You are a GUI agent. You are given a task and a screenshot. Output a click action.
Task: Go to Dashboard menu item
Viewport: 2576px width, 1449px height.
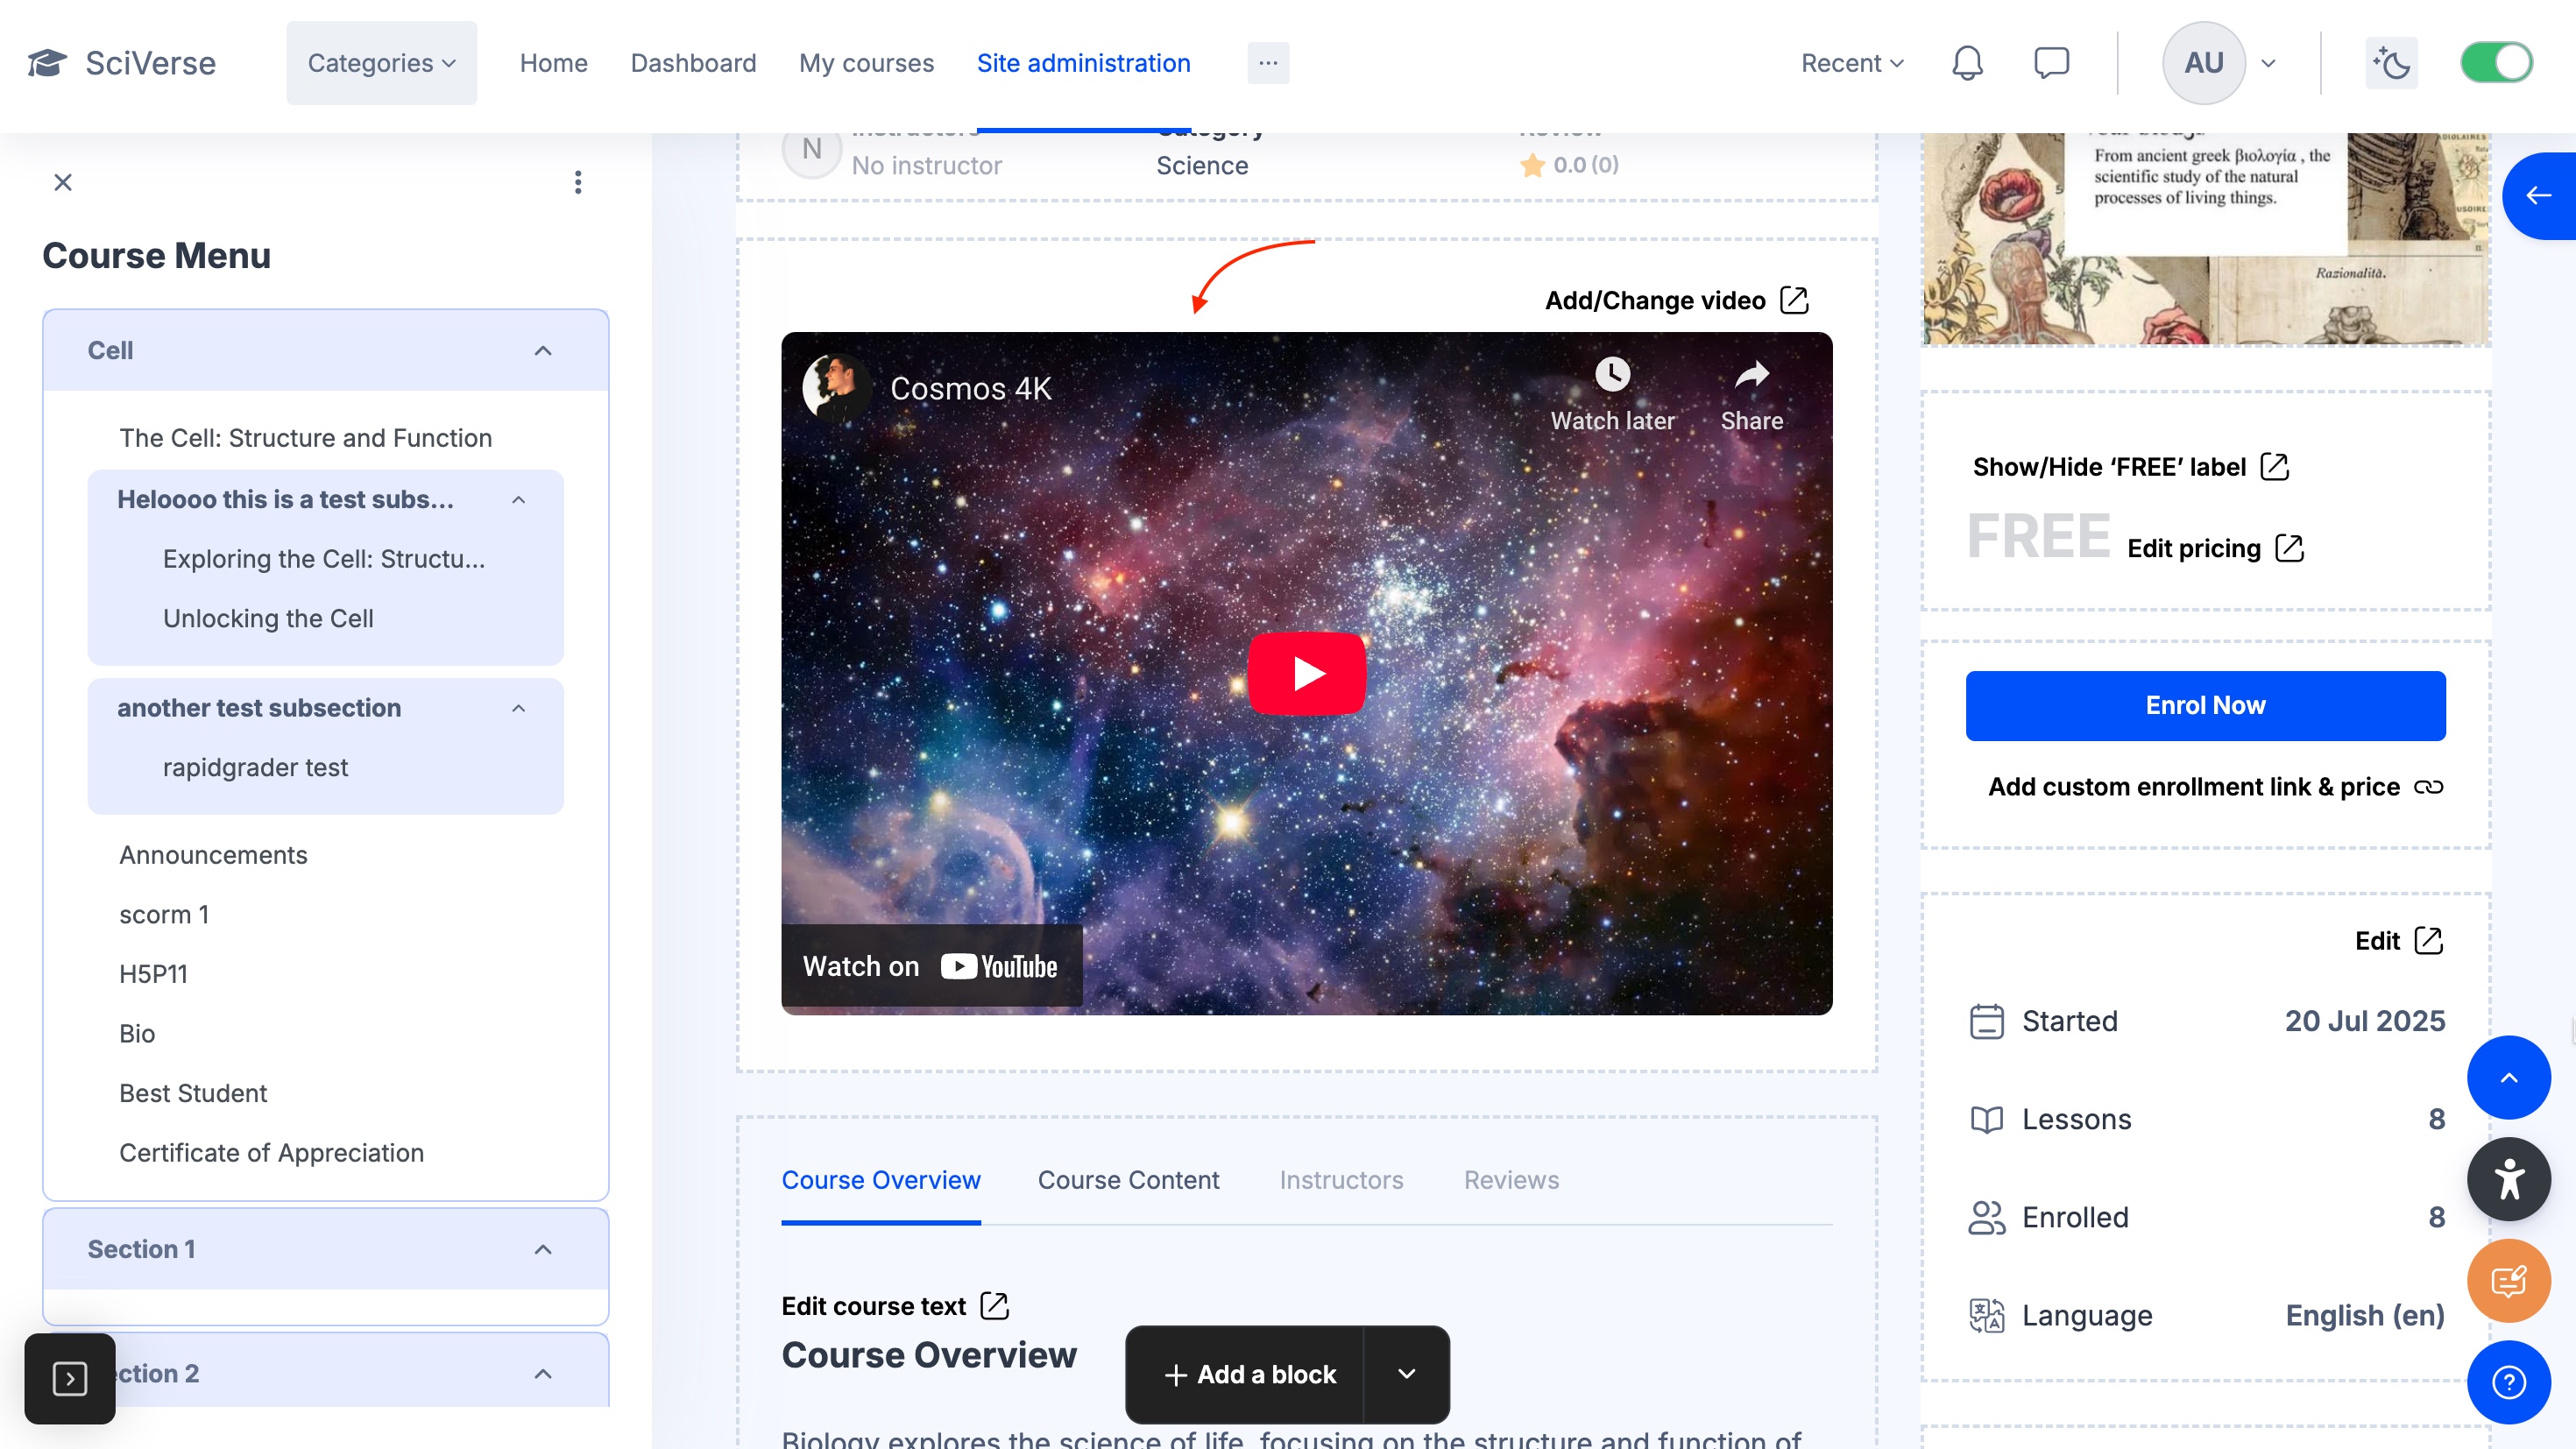[693, 63]
